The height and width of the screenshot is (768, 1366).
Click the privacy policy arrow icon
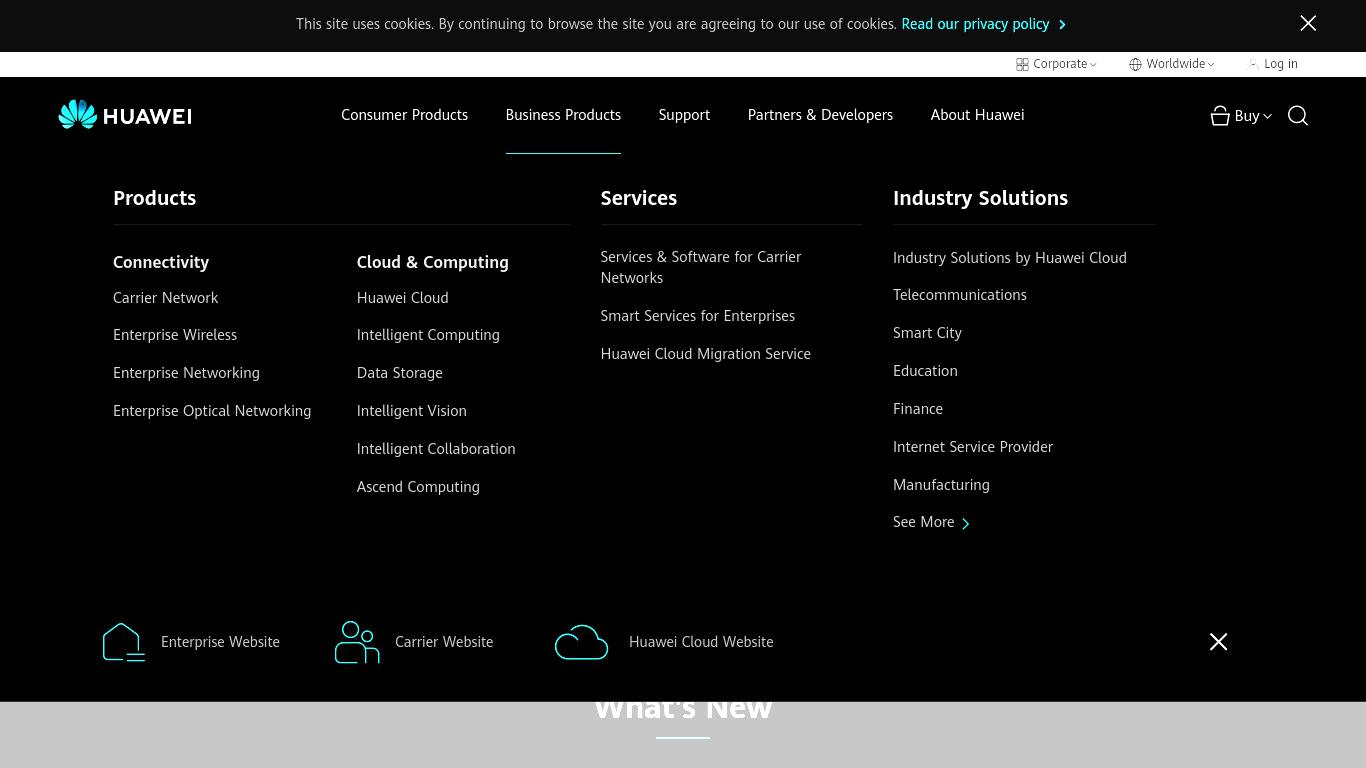(1062, 24)
